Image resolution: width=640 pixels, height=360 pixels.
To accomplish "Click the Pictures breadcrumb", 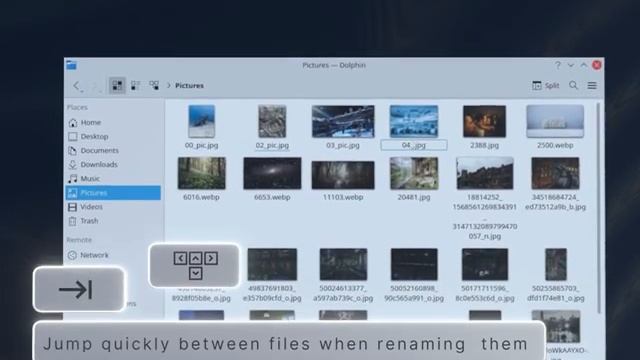I will tap(189, 86).
